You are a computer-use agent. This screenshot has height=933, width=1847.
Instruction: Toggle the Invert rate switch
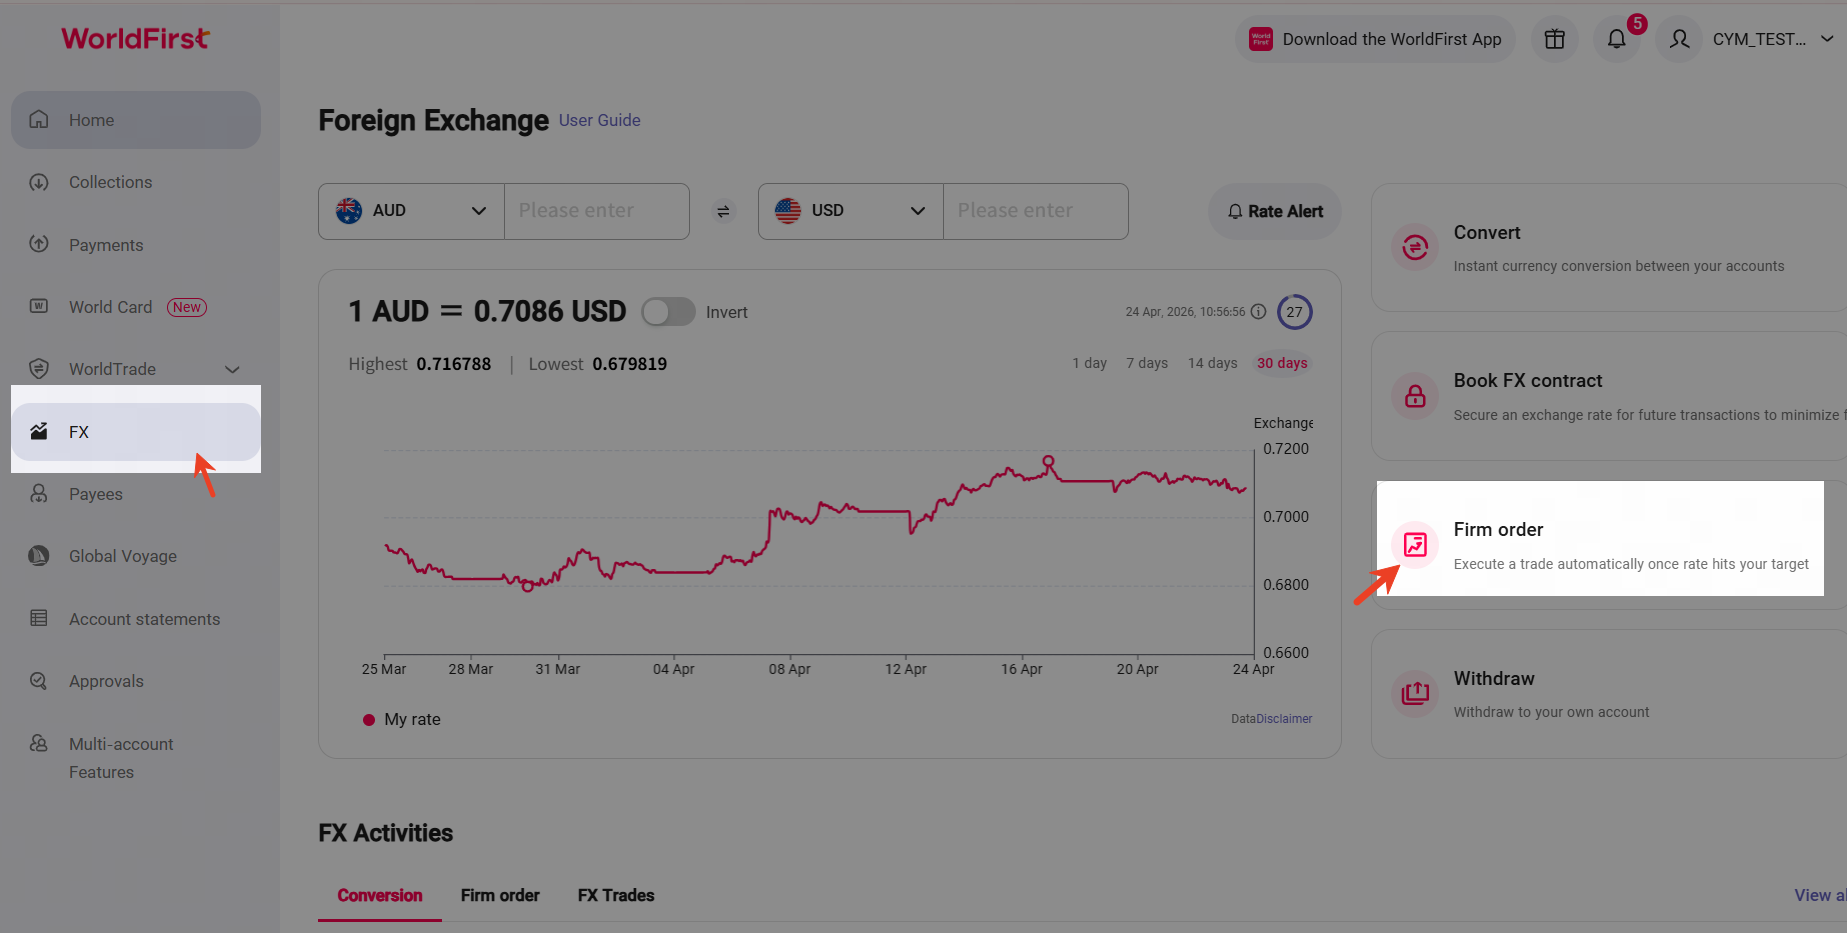click(x=668, y=312)
